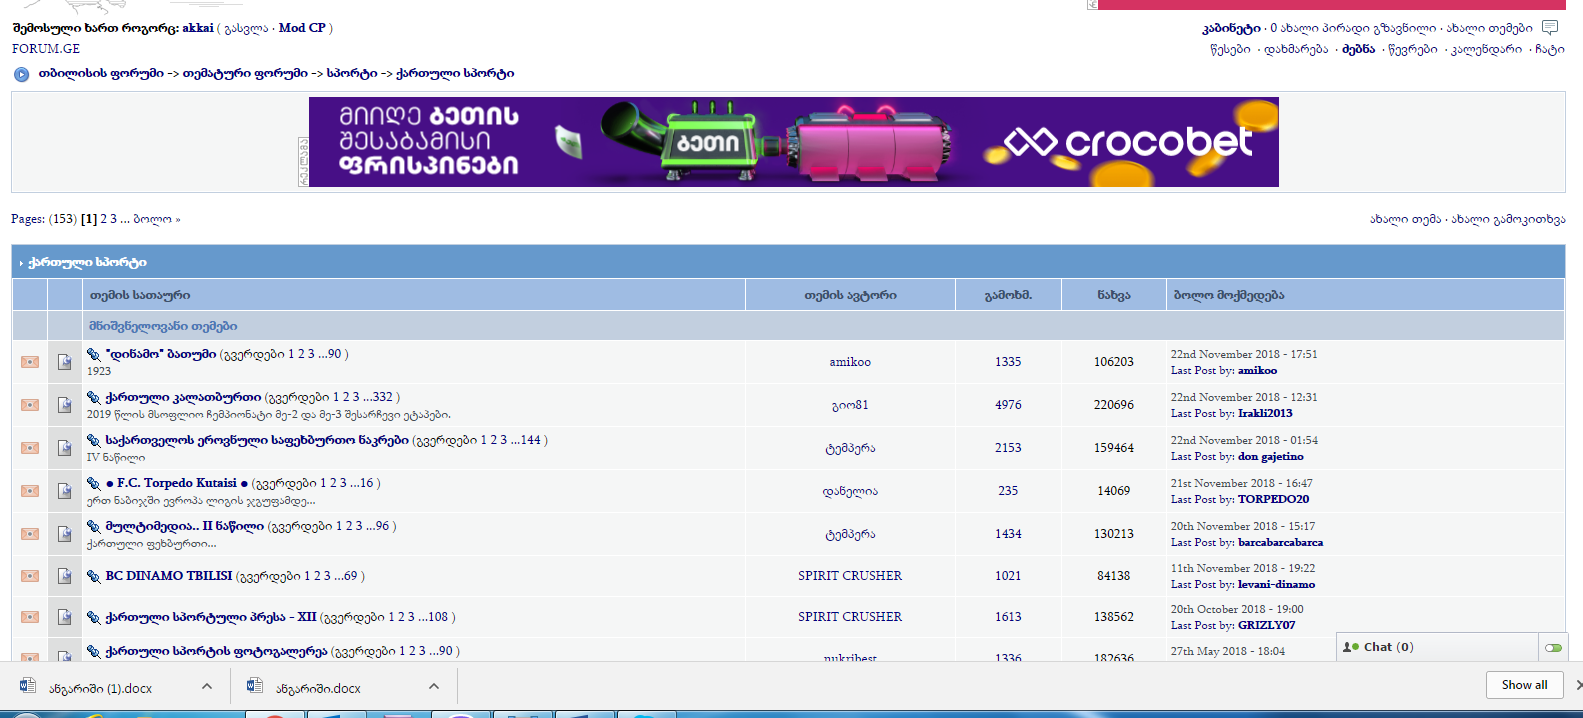Click envelope status icon in BC DINAMO TBILISI row
This screenshot has width=1583, height=718.
(30, 576)
